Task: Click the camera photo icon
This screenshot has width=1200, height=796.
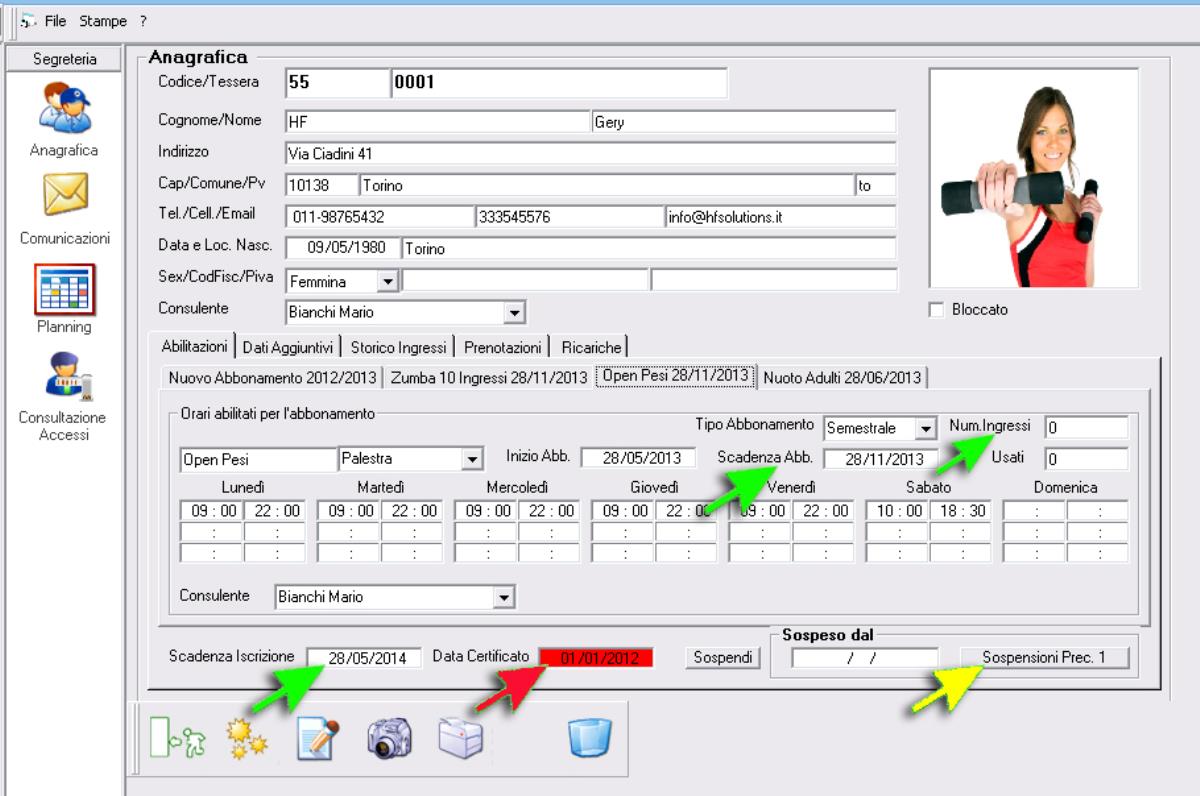Action: (x=389, y=738)
